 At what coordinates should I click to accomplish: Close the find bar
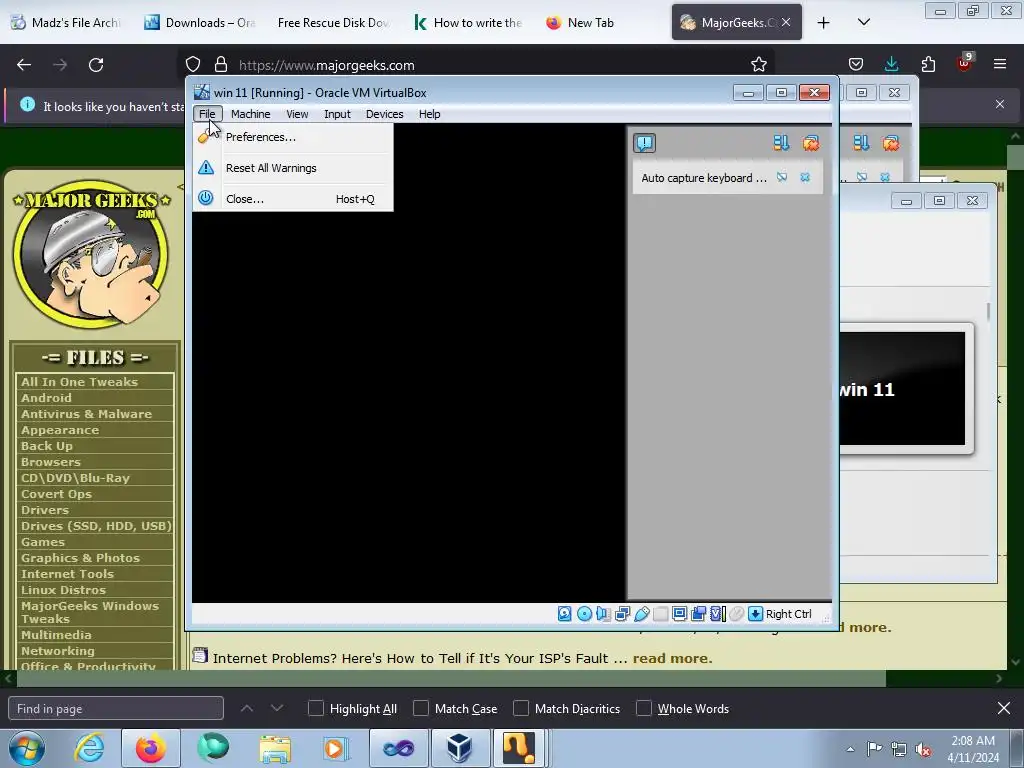tap(1003, 708)
